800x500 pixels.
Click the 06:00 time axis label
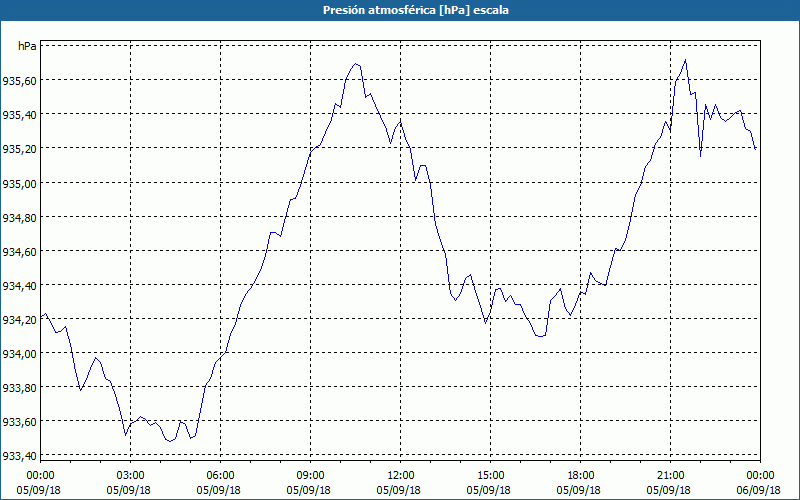220,476
